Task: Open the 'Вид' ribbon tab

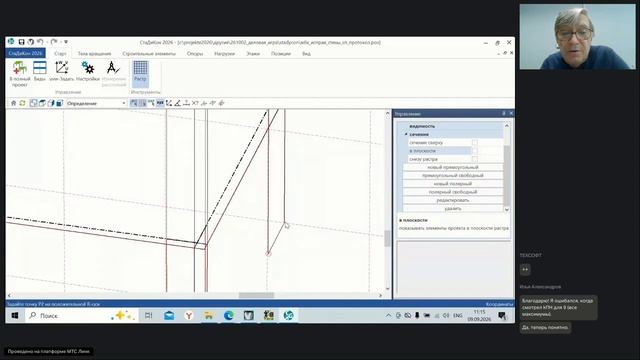Action: click(x=306, y=53)
